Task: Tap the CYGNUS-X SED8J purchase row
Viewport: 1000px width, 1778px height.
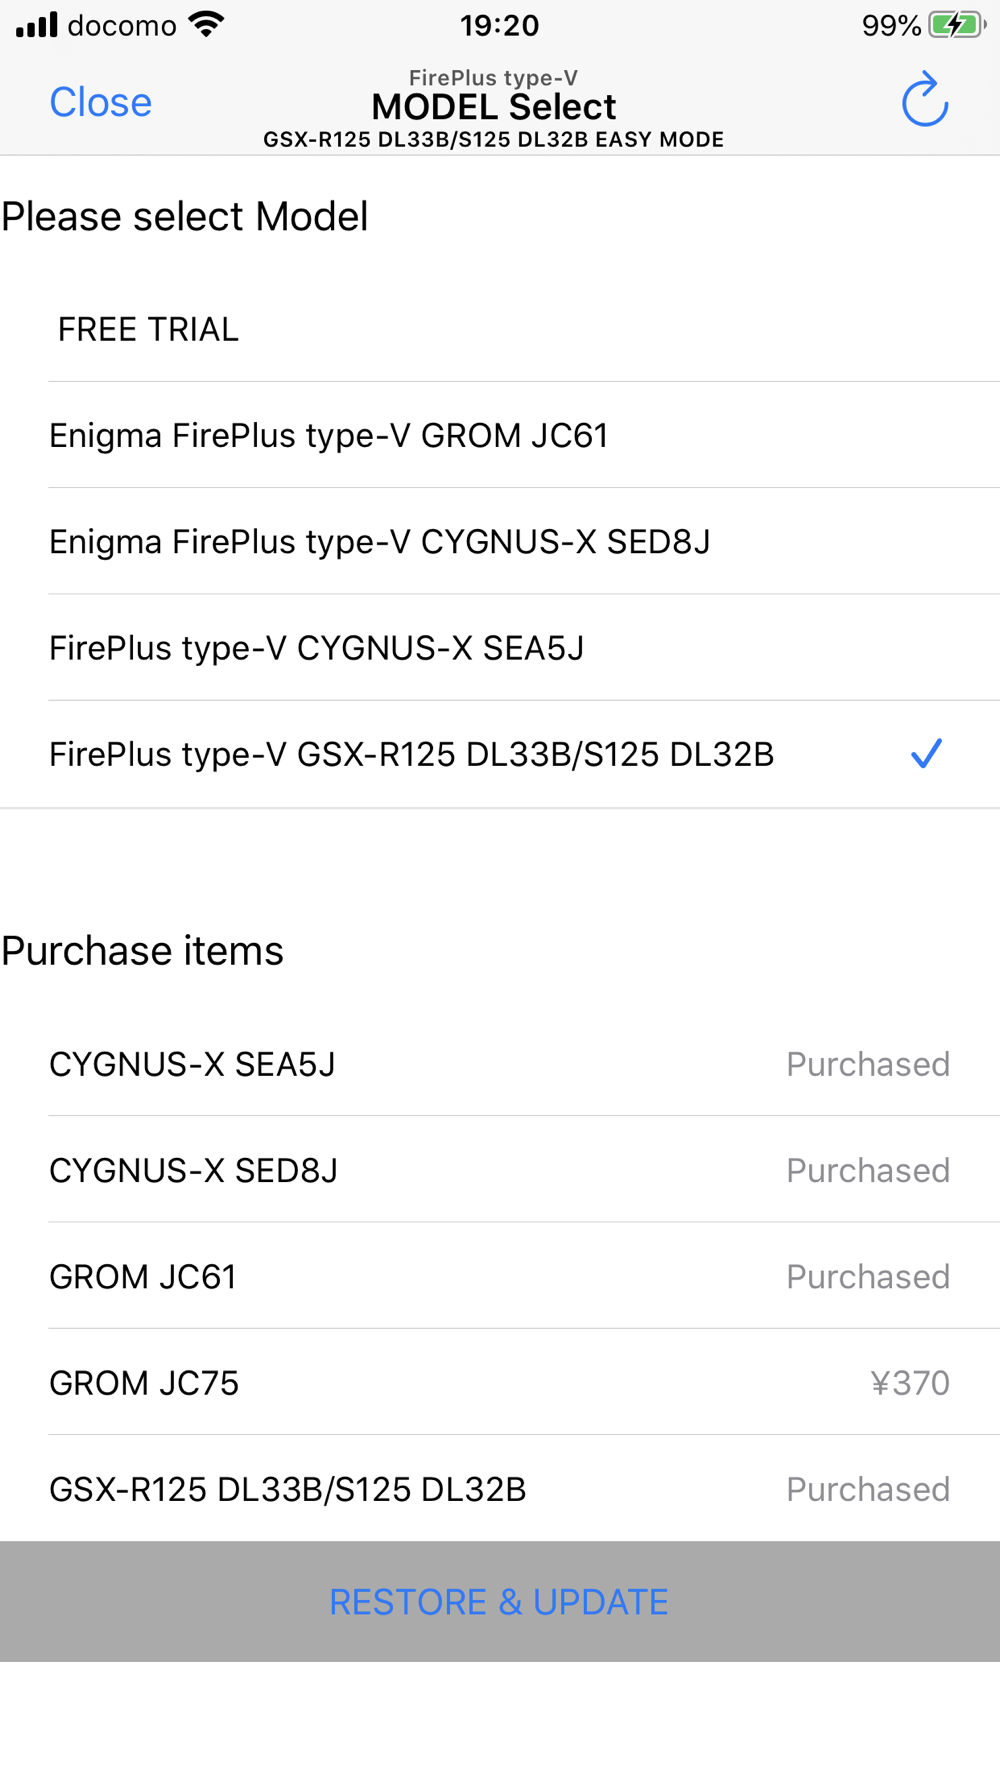Action: click(194, 1170)
